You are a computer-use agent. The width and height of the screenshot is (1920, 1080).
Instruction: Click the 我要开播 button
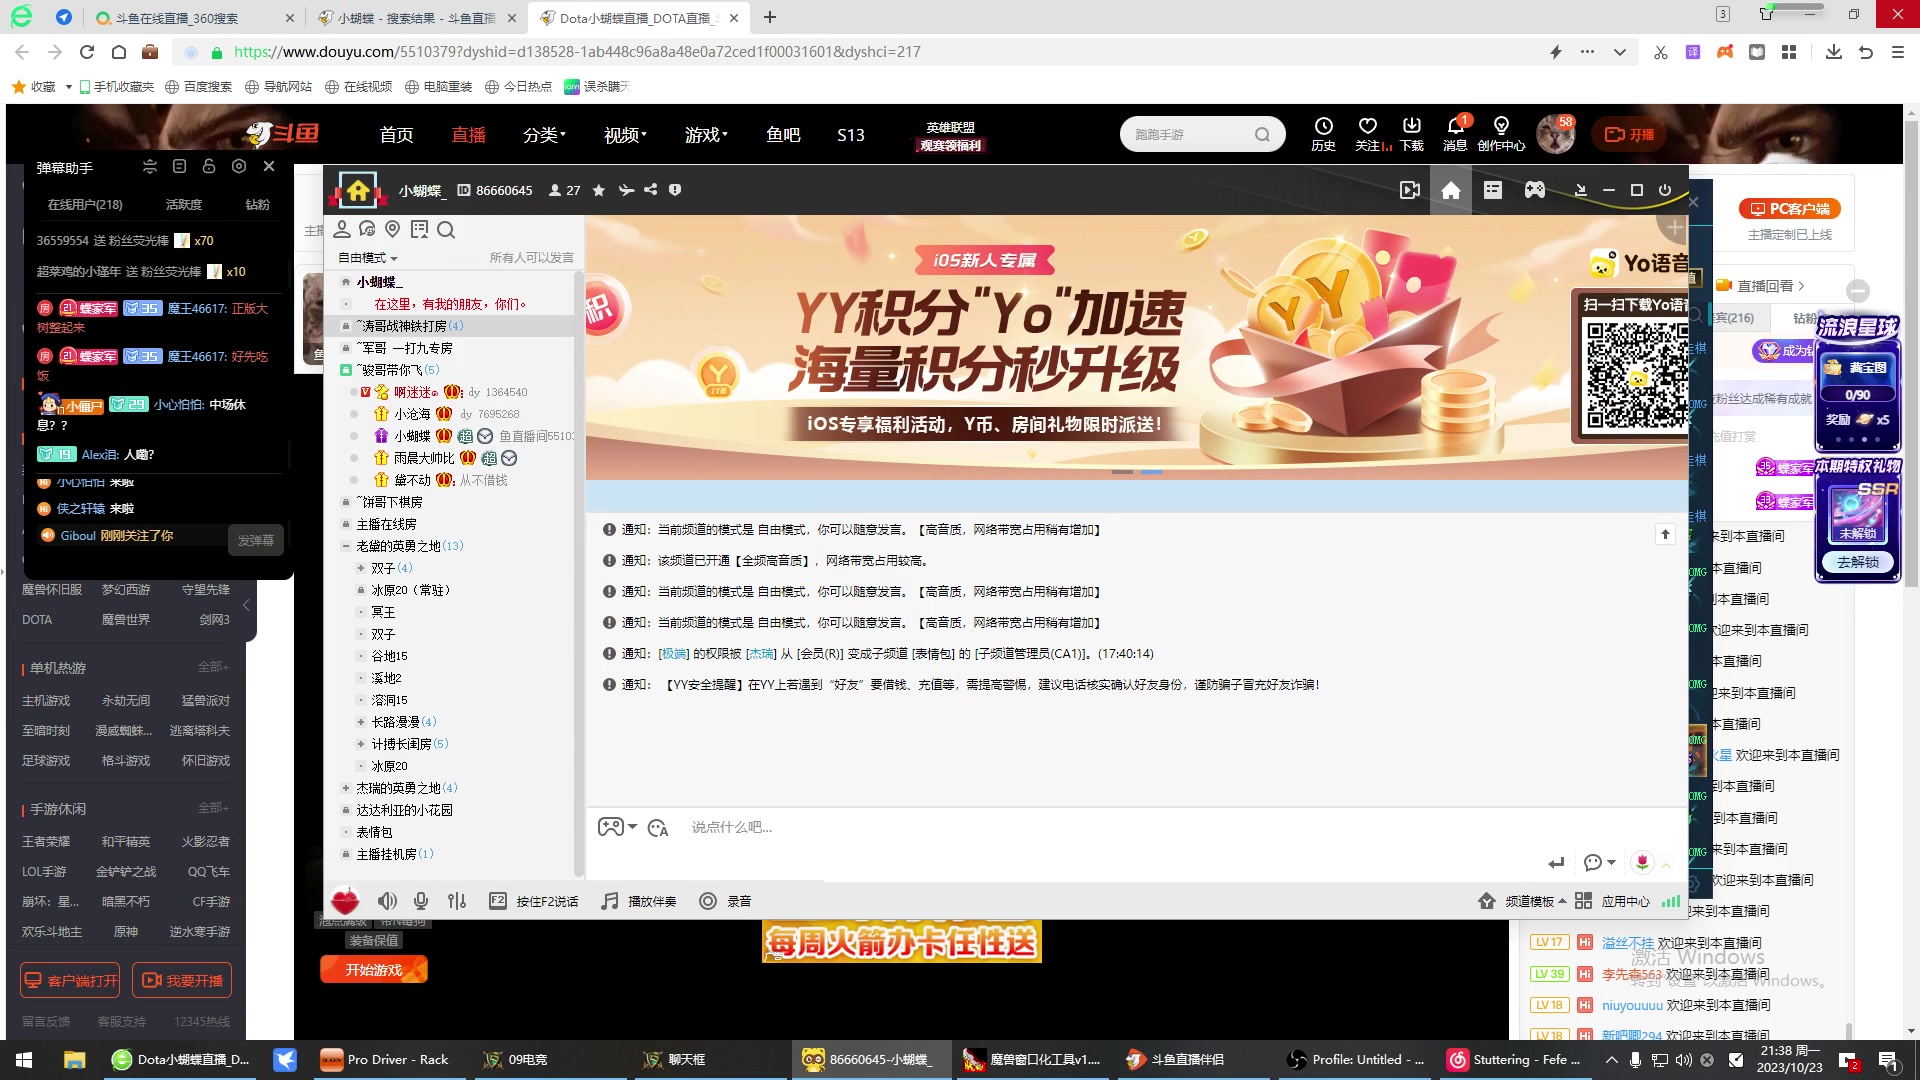pyautogui.click(x=182, y=981)
